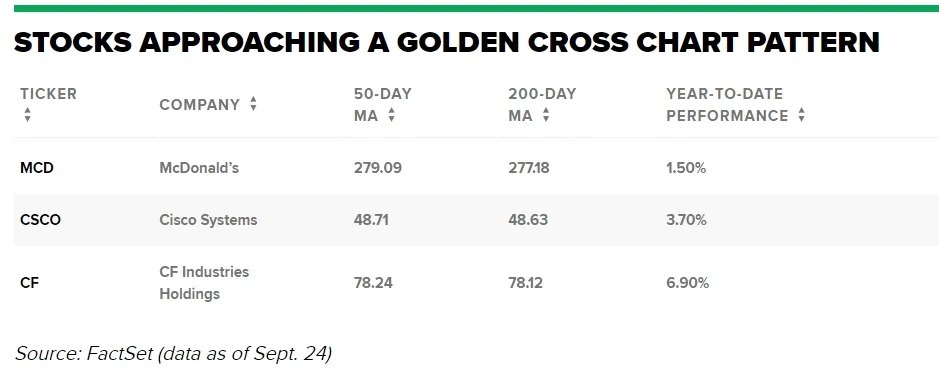Select the COMPANY column header text
The height and width of the screenshot is (376, 939).
(x=199, y=105)
